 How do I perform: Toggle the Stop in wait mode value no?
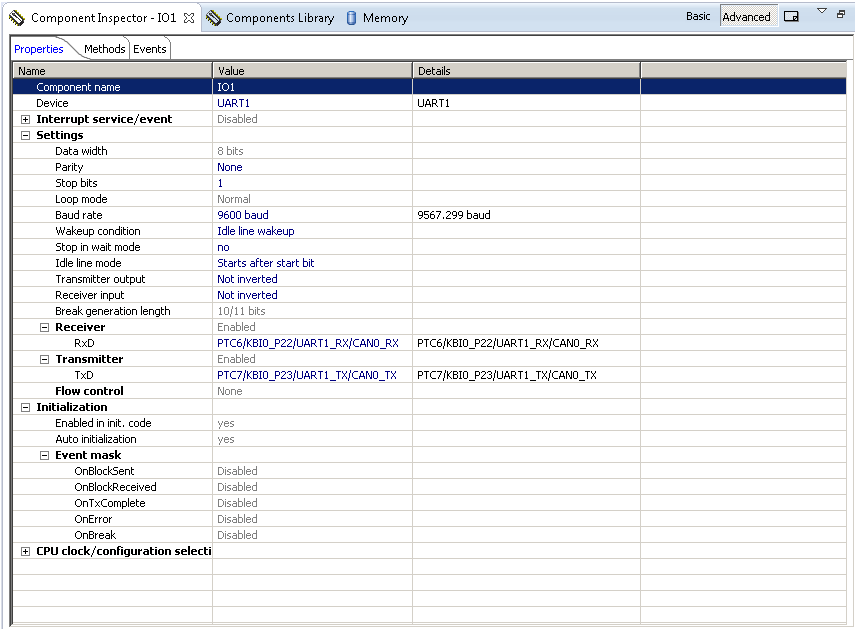point(312,247)
